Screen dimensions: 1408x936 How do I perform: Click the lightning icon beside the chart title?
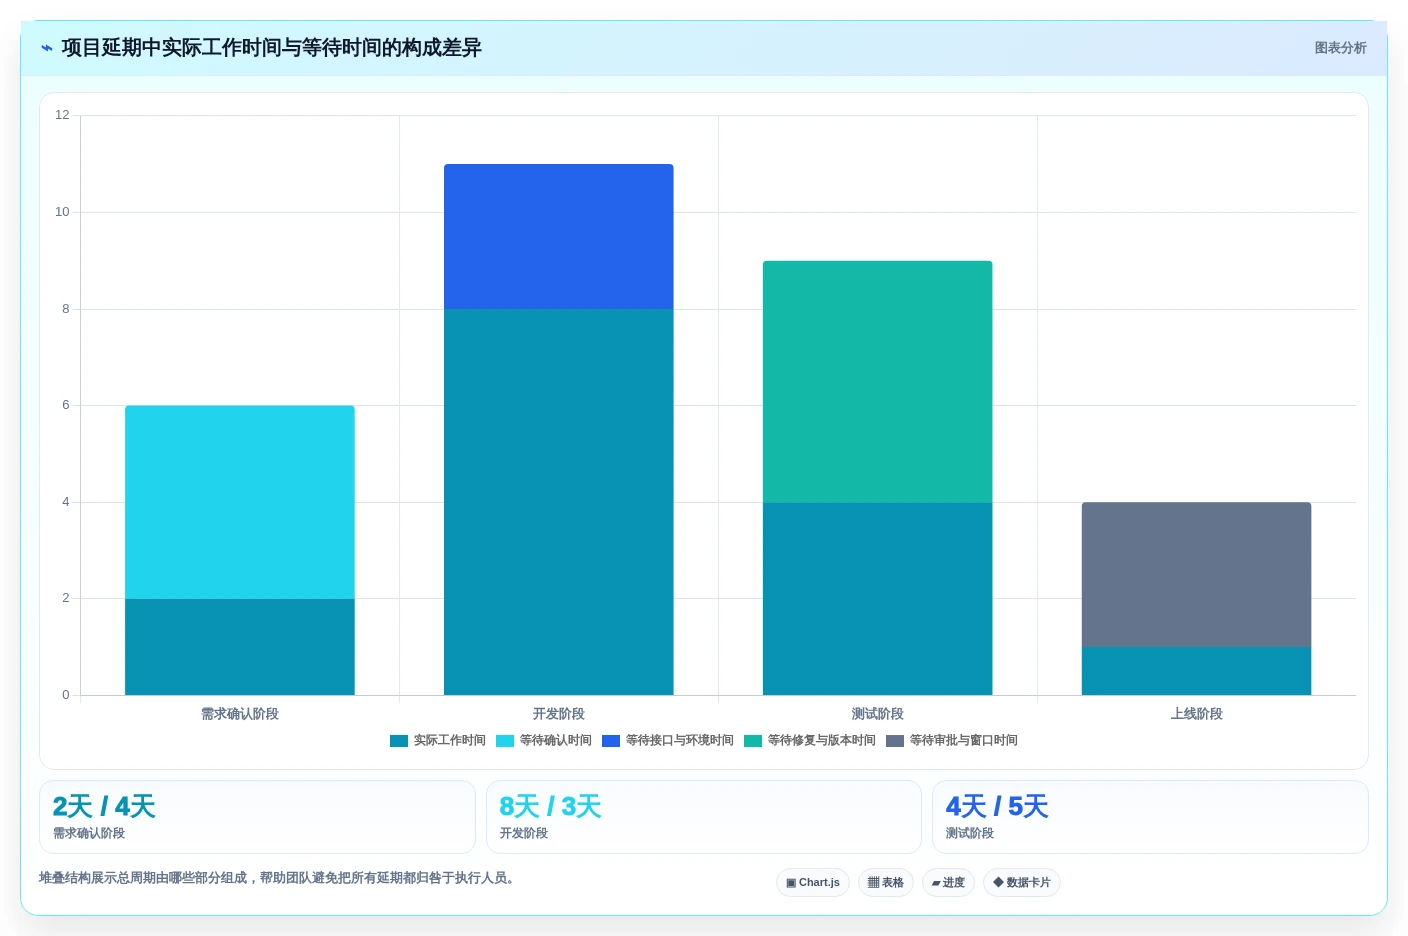pos(47,48)
